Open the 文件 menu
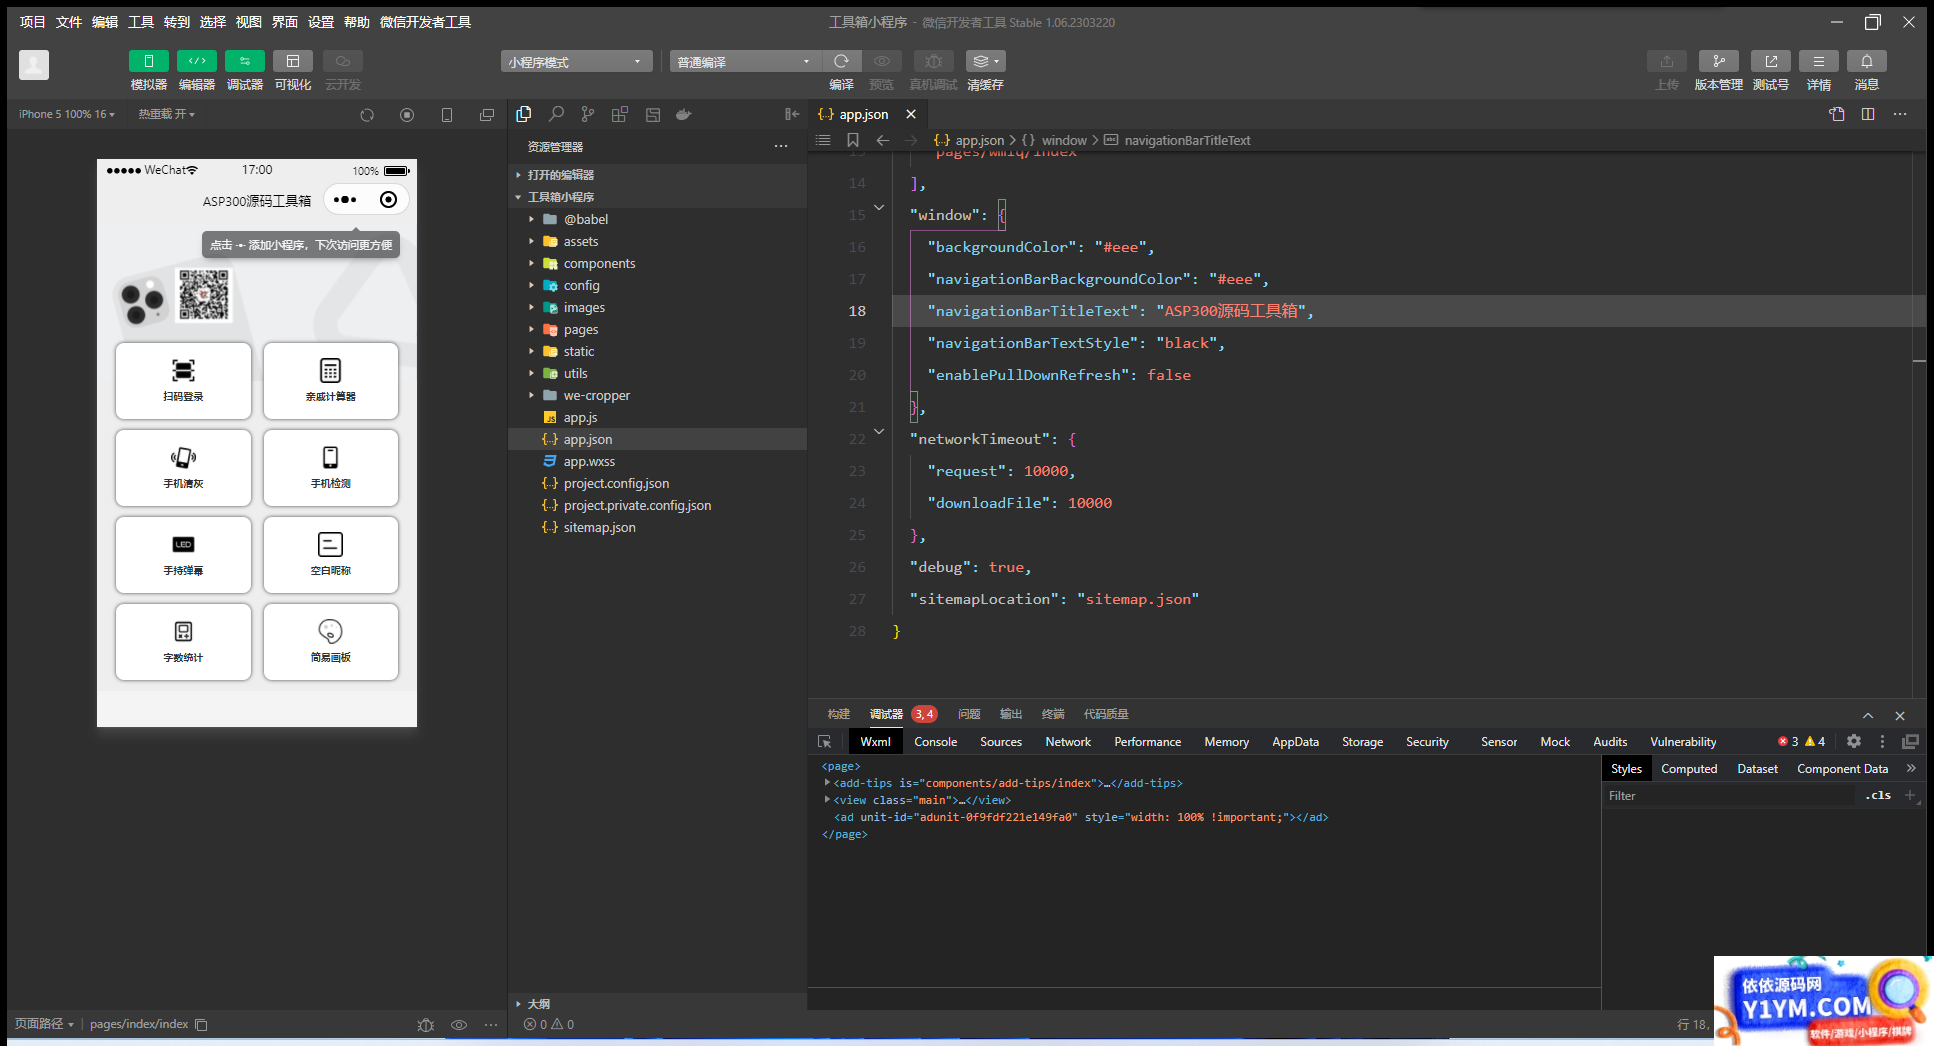 (x=69, y=22)
